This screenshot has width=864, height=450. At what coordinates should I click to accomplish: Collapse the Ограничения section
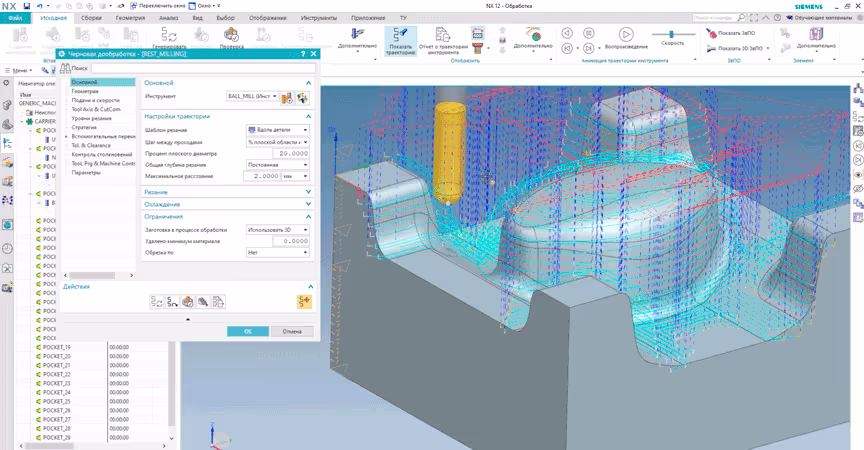(x=308, y=216)
